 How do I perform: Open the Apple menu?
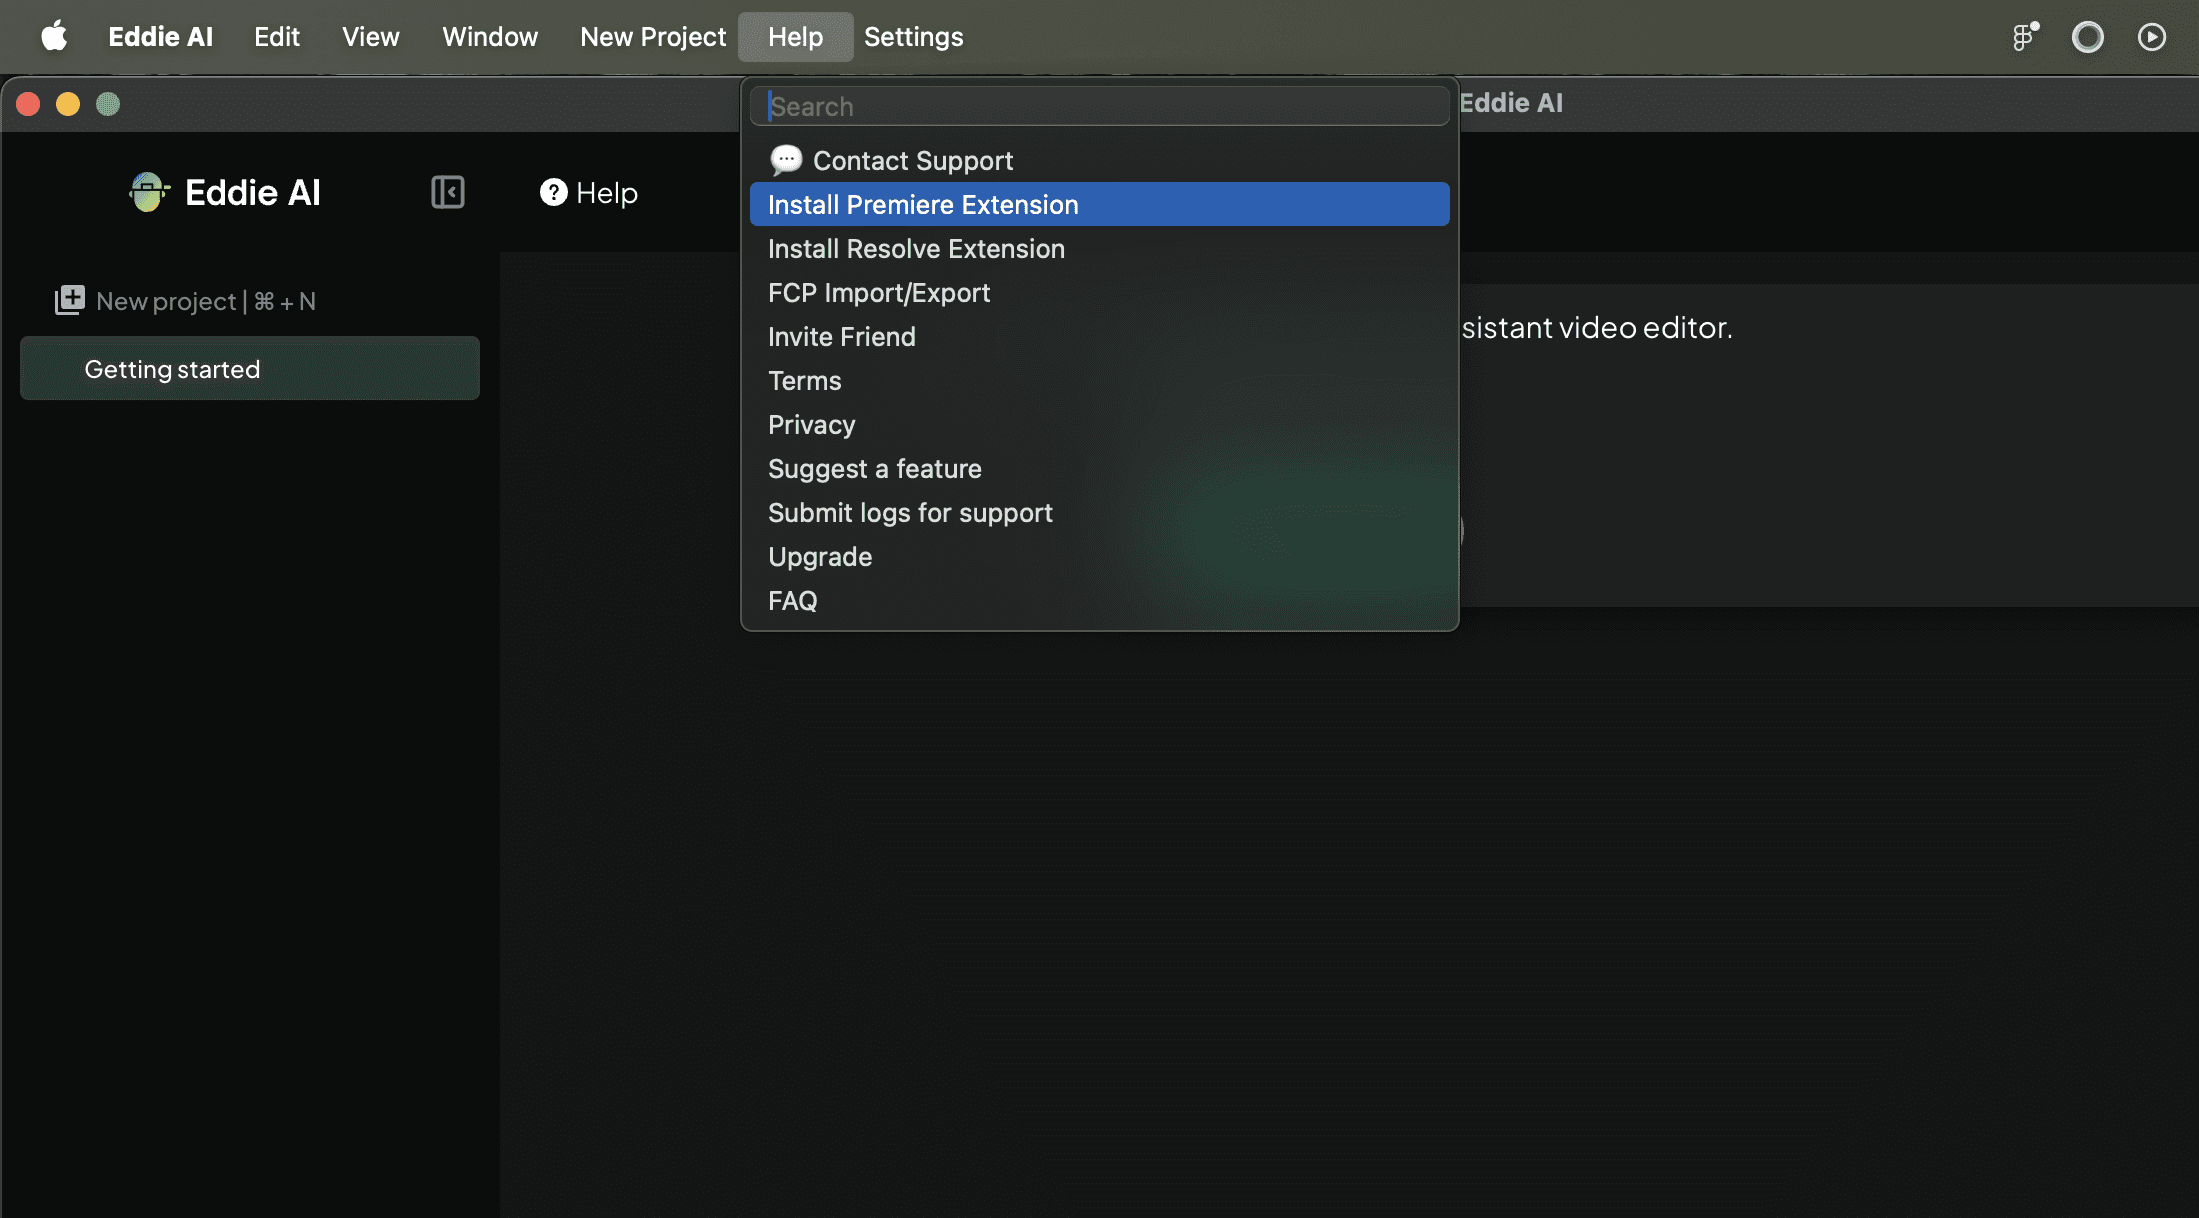point(54,37)
